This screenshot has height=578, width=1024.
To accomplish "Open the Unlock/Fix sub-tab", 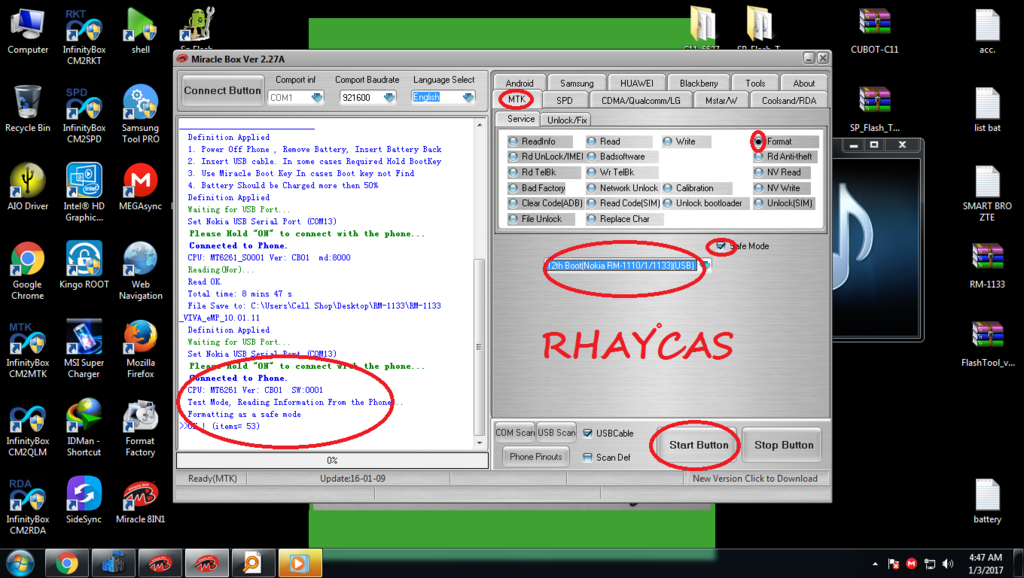I will point(567,120).
